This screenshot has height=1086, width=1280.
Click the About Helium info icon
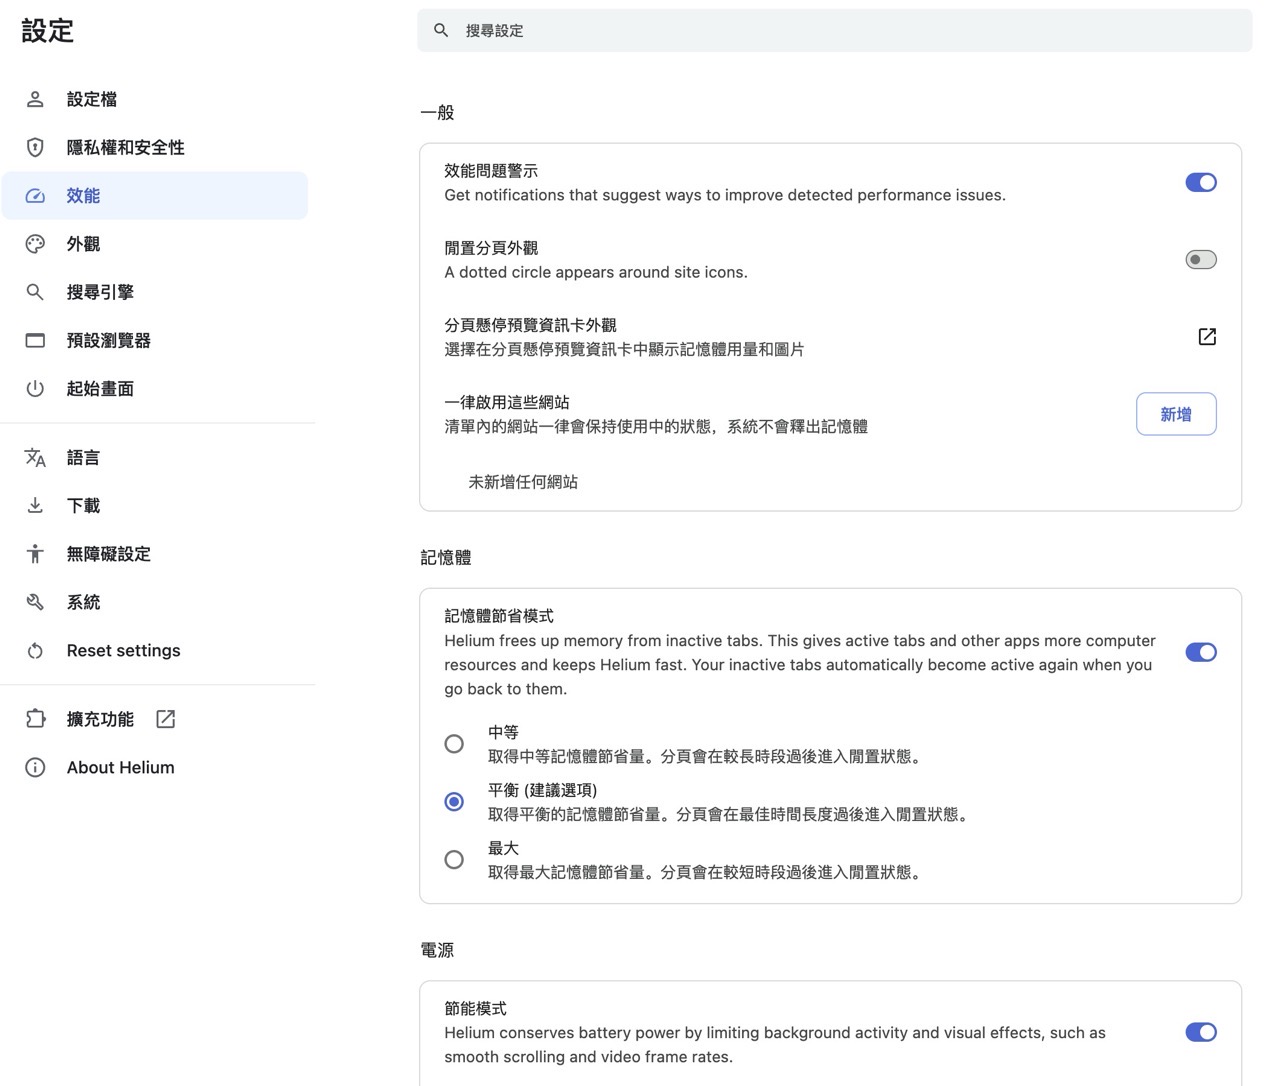pyautogui.click(x=35, y=767)
